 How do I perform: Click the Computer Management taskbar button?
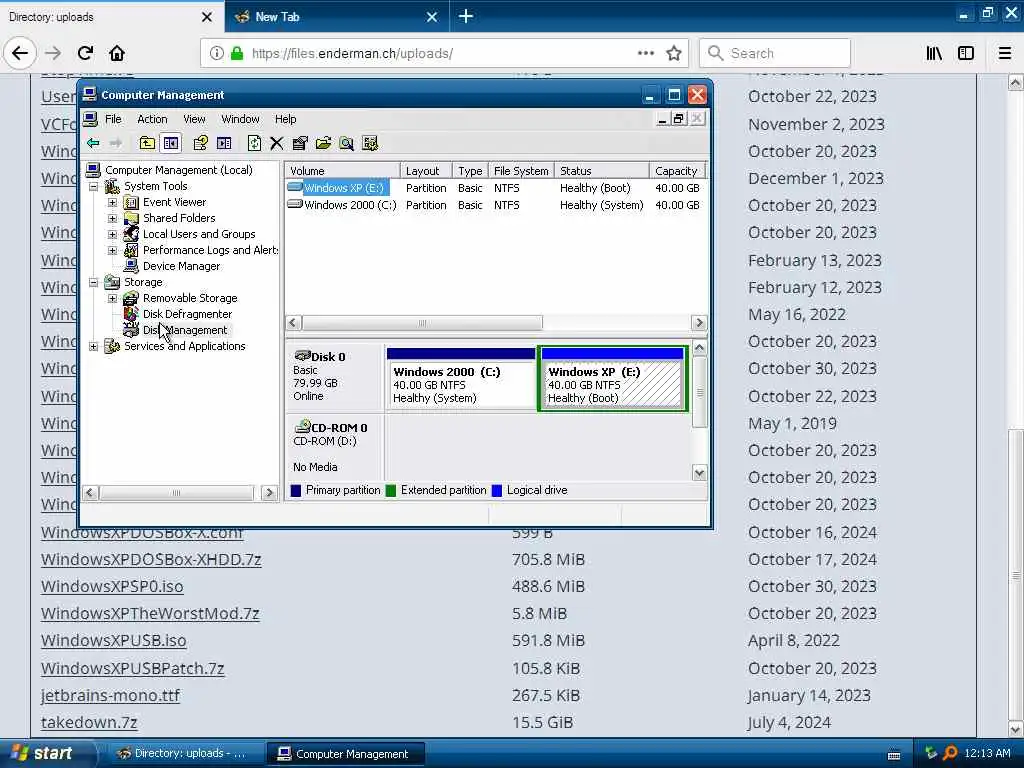tap(345, 754)
